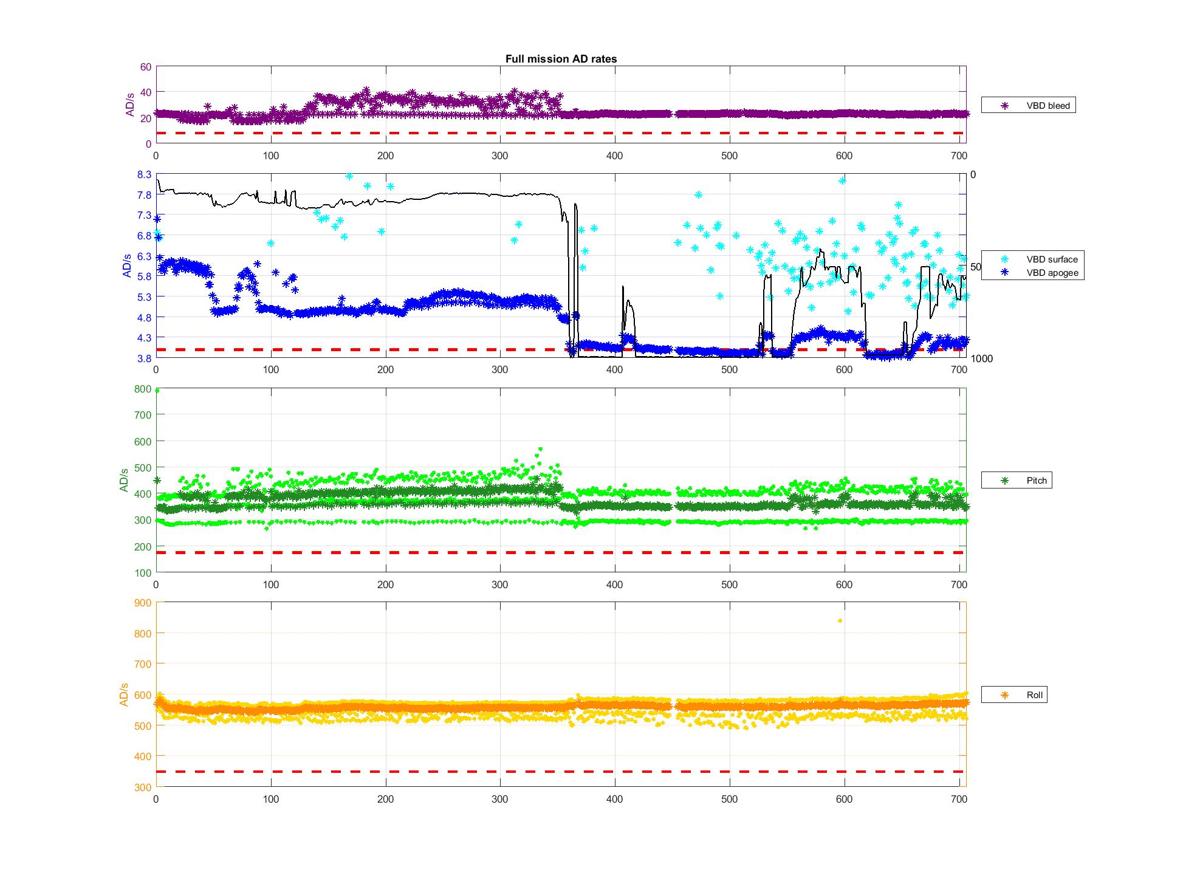Click the '5.3' y-axis tick label
The width and height of the screenshot is (1200, 885).
[x=145, y=297]
